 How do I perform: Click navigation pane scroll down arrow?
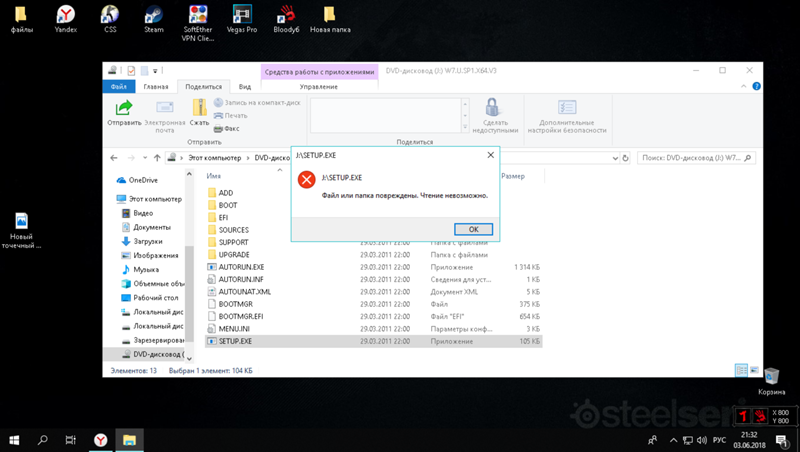pyautogui.click(x=189, y=358)
